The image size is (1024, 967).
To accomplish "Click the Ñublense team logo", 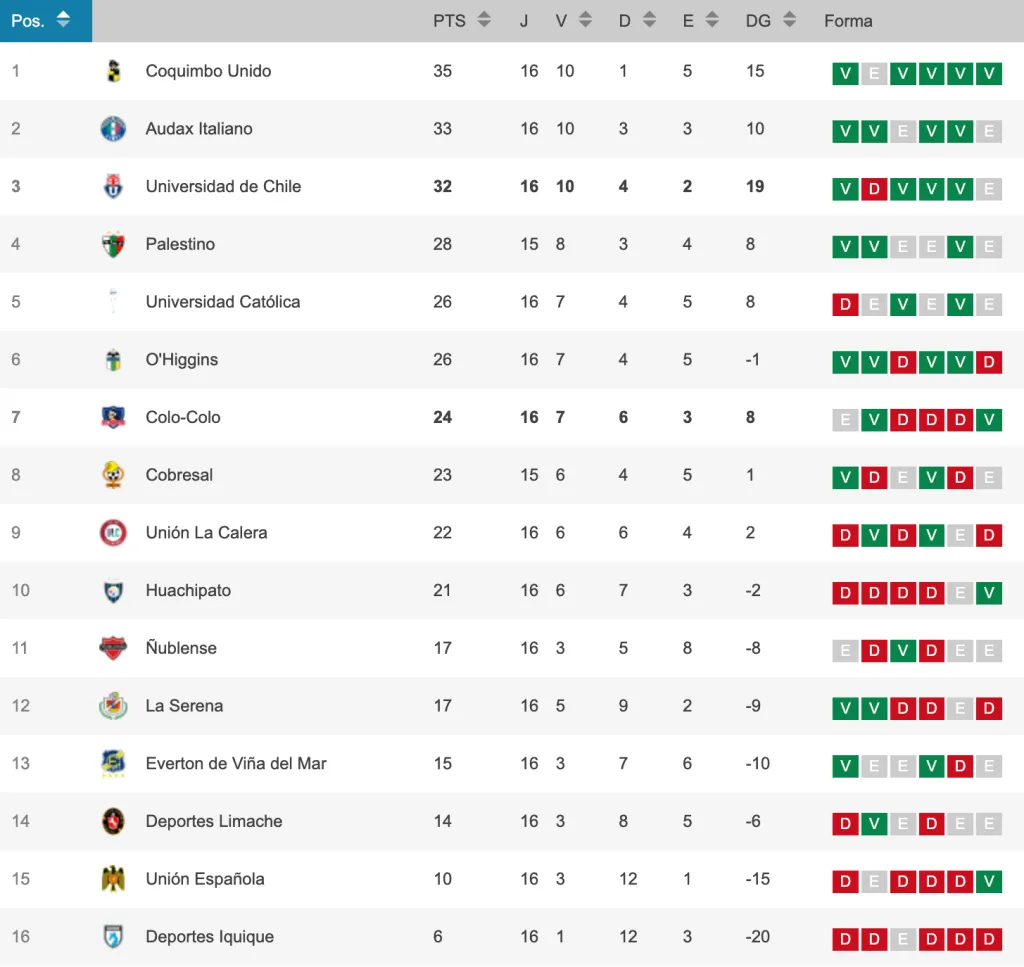I will pos(113,648).
